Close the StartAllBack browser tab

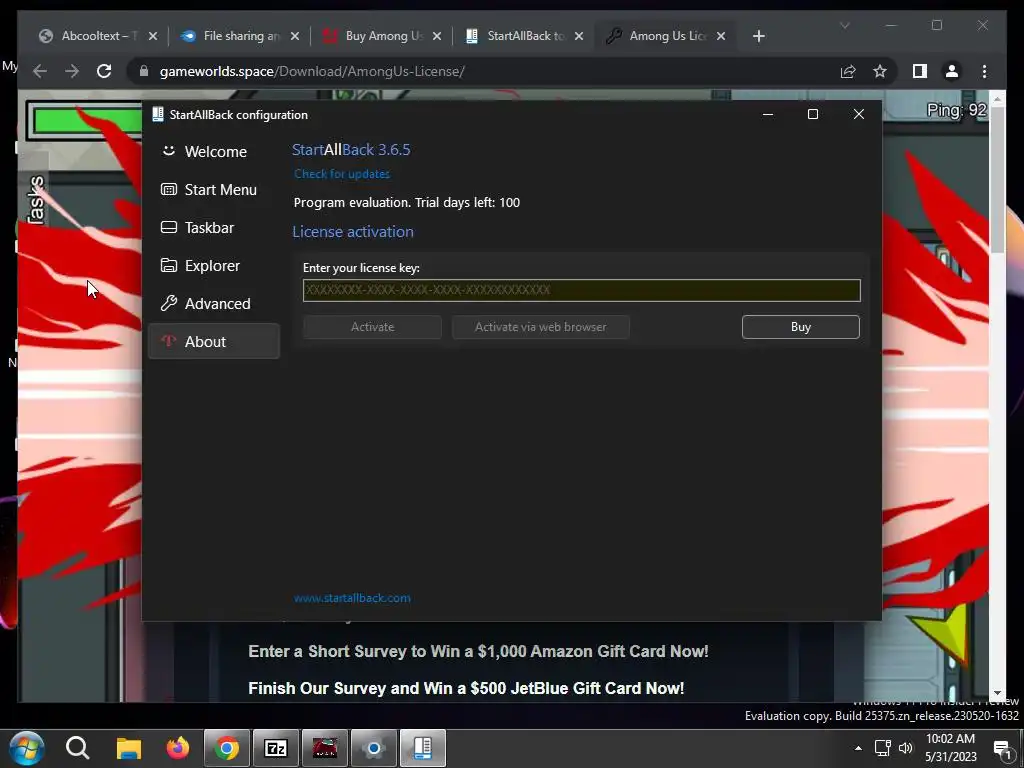pos(579,36)
